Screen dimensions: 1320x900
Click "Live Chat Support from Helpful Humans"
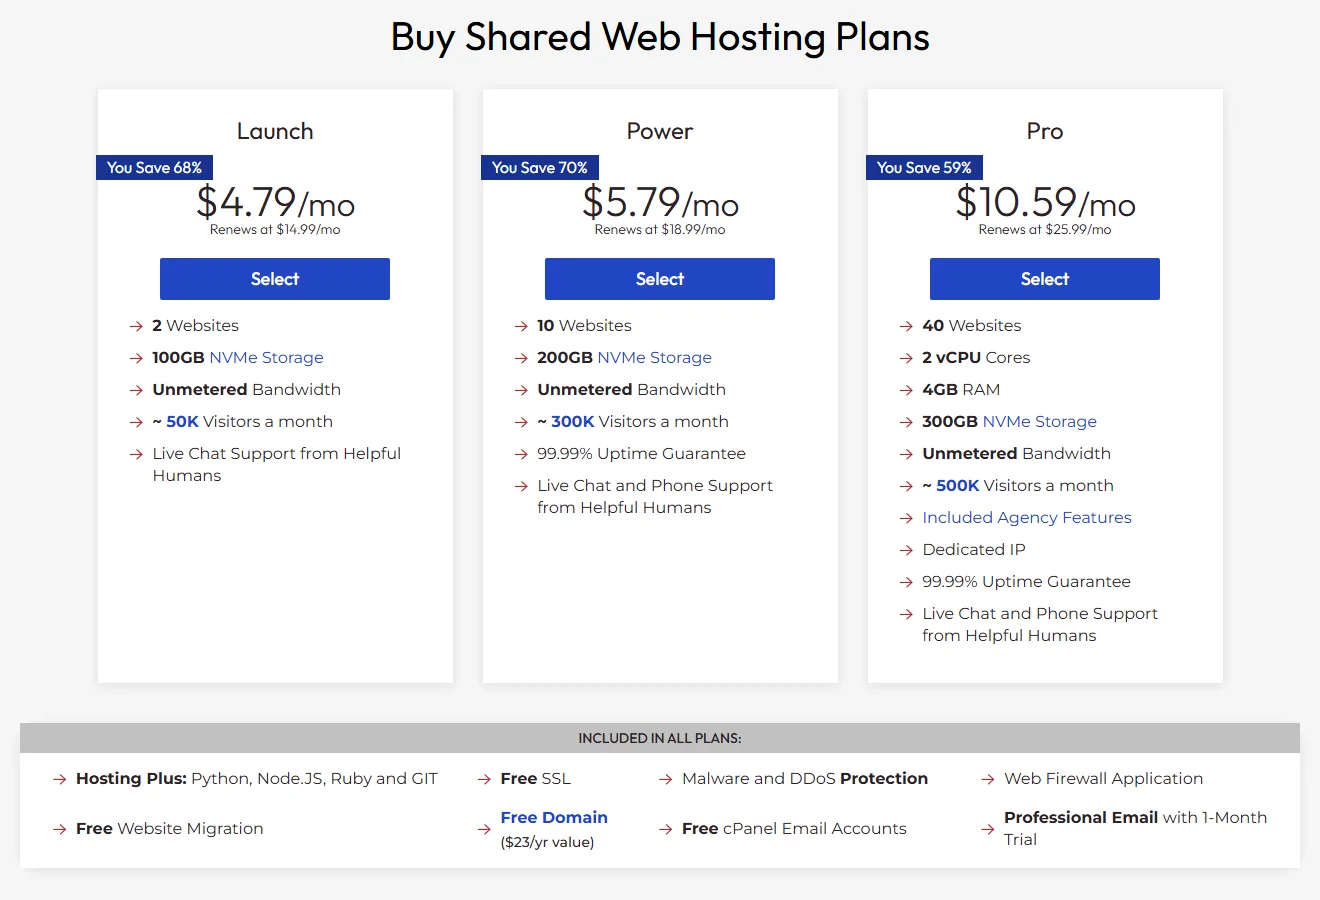point(277,464)
